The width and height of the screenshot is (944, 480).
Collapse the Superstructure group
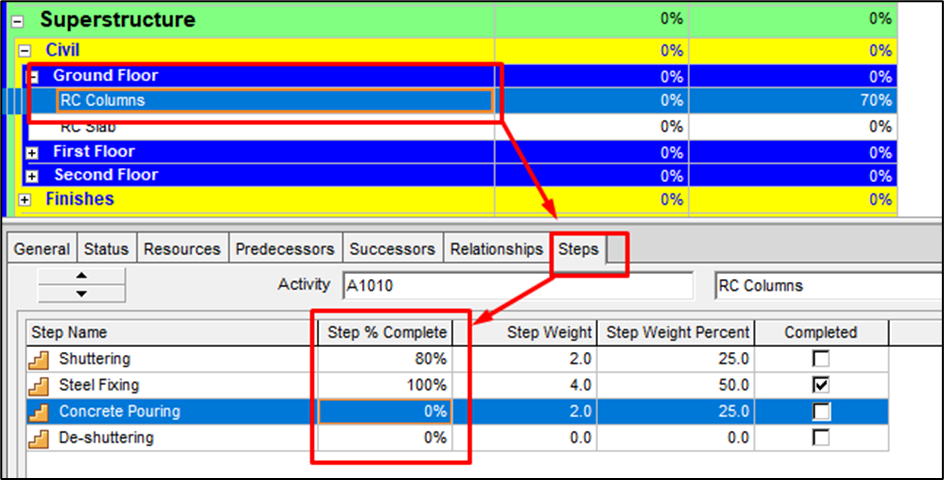point(17,21)
